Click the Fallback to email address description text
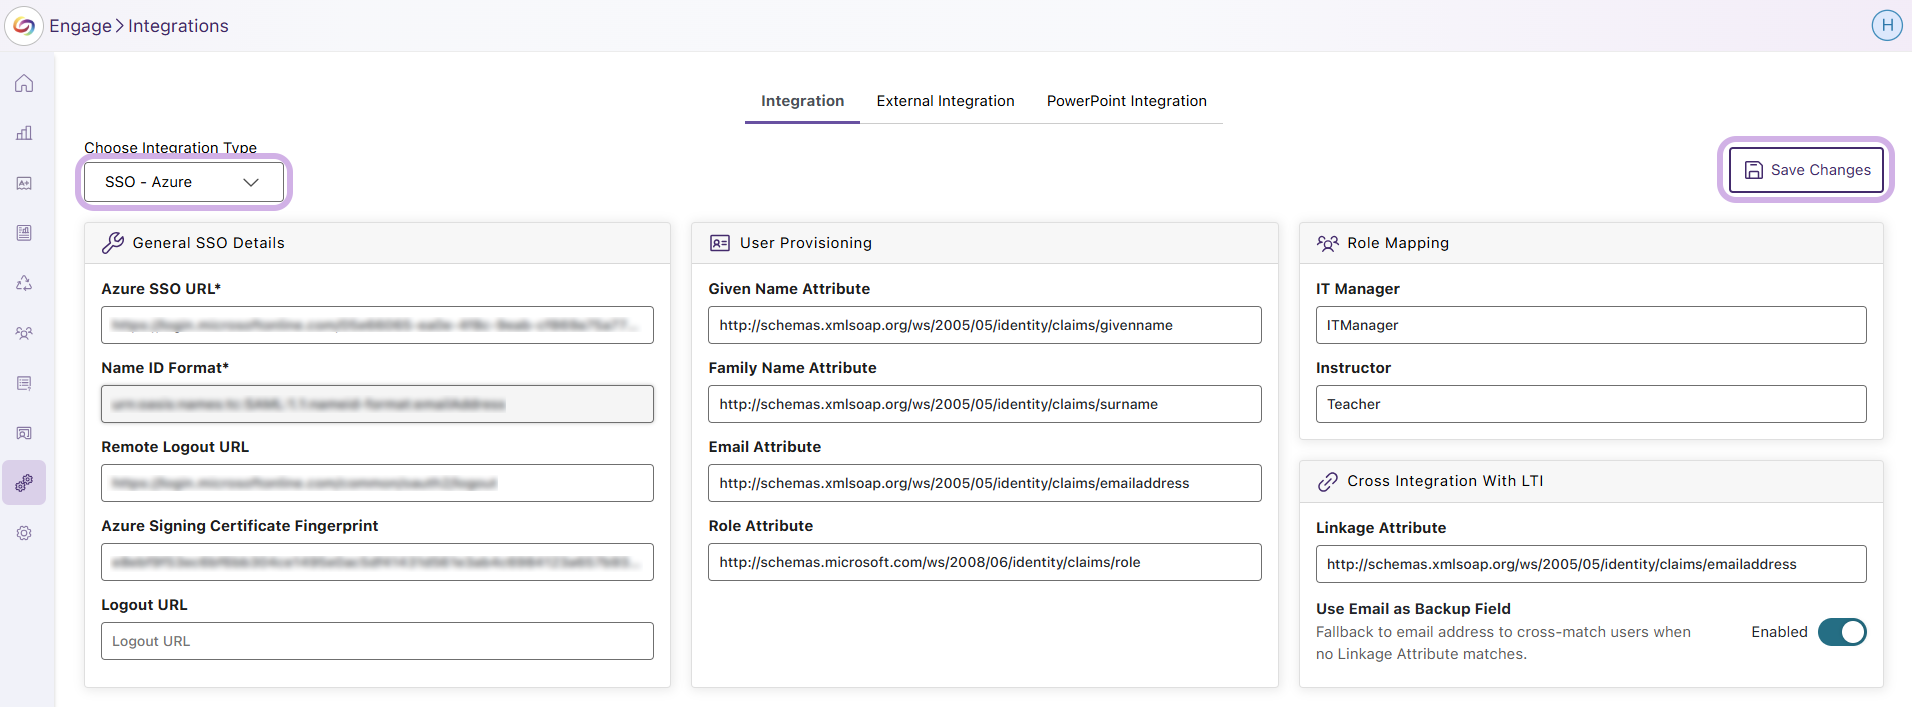The image size is (1912, 707). pos(1503,643)
